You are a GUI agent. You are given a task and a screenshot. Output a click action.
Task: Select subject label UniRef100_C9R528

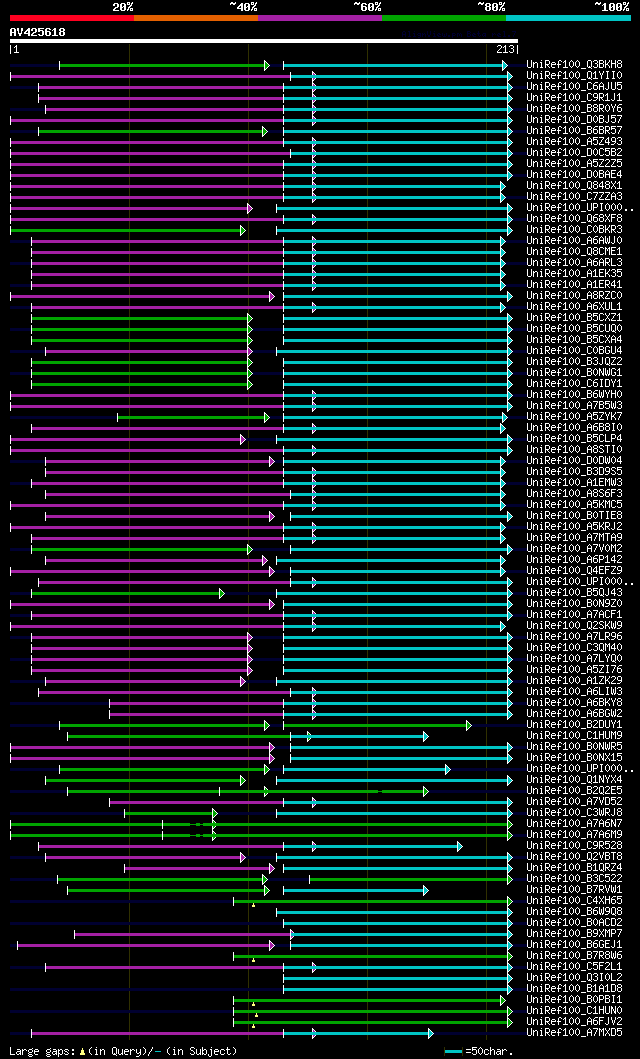575,846
